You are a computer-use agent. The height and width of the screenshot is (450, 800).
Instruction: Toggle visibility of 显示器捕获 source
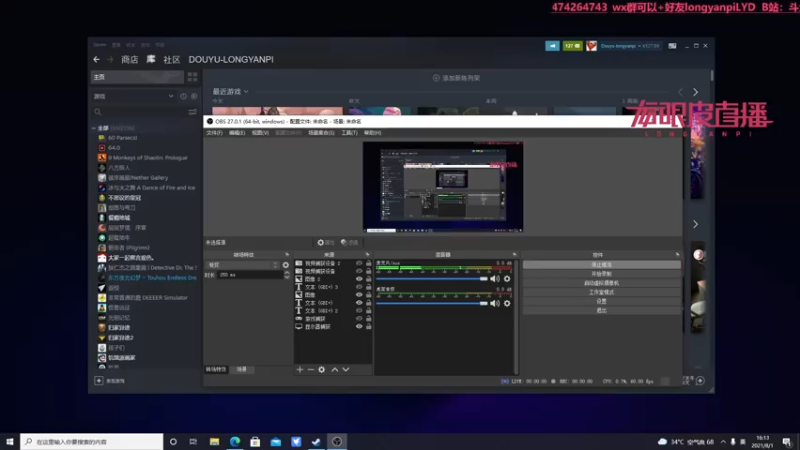click(x=359, y=327)
